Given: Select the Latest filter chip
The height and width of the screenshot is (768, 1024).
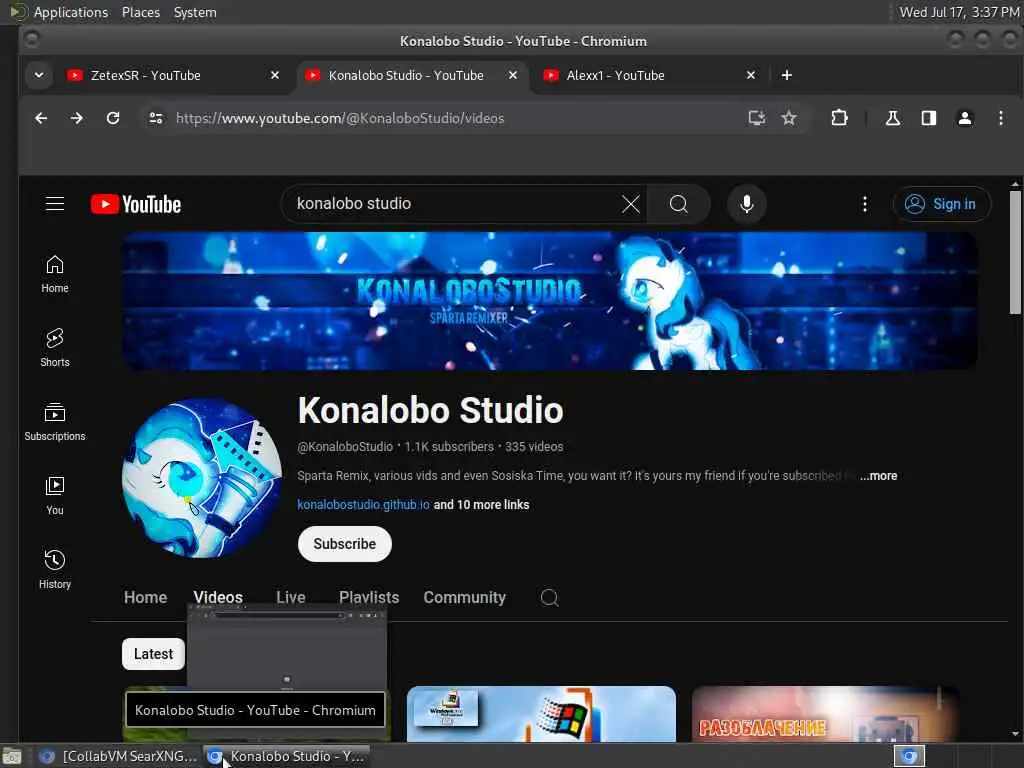Looking at the screenshot, I should point(153,654).
